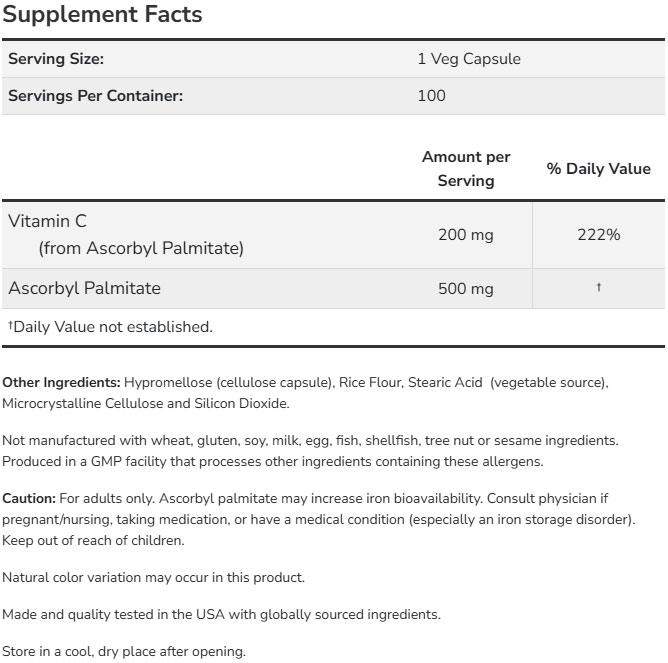Image resolution: width=668 pixels, height=663 pixels.
Task: Select the Serving Size label
Action: click(x=56, y=59)
